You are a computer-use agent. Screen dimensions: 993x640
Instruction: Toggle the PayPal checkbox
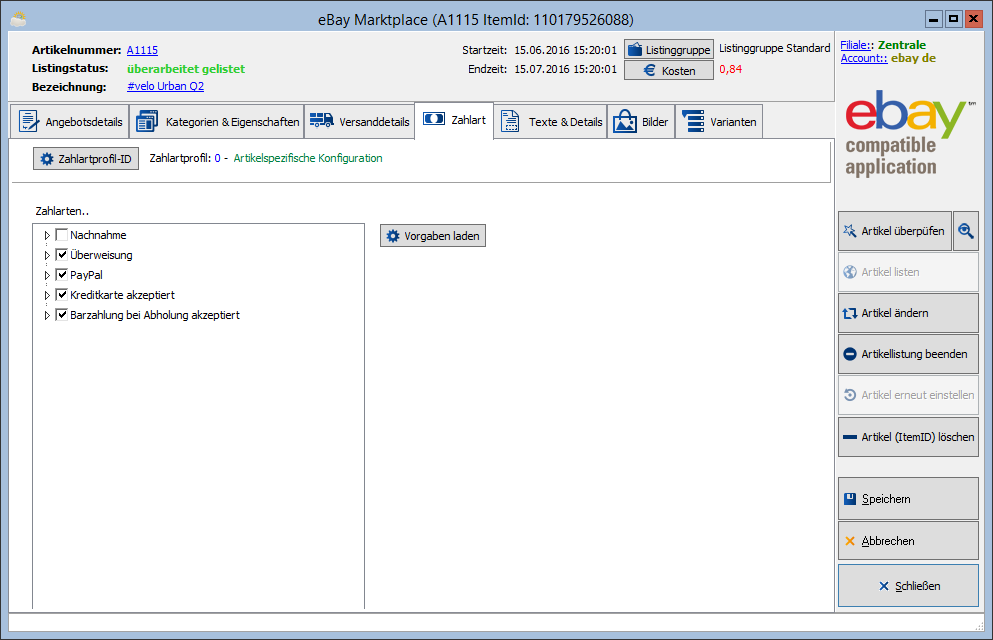point(61,275)
